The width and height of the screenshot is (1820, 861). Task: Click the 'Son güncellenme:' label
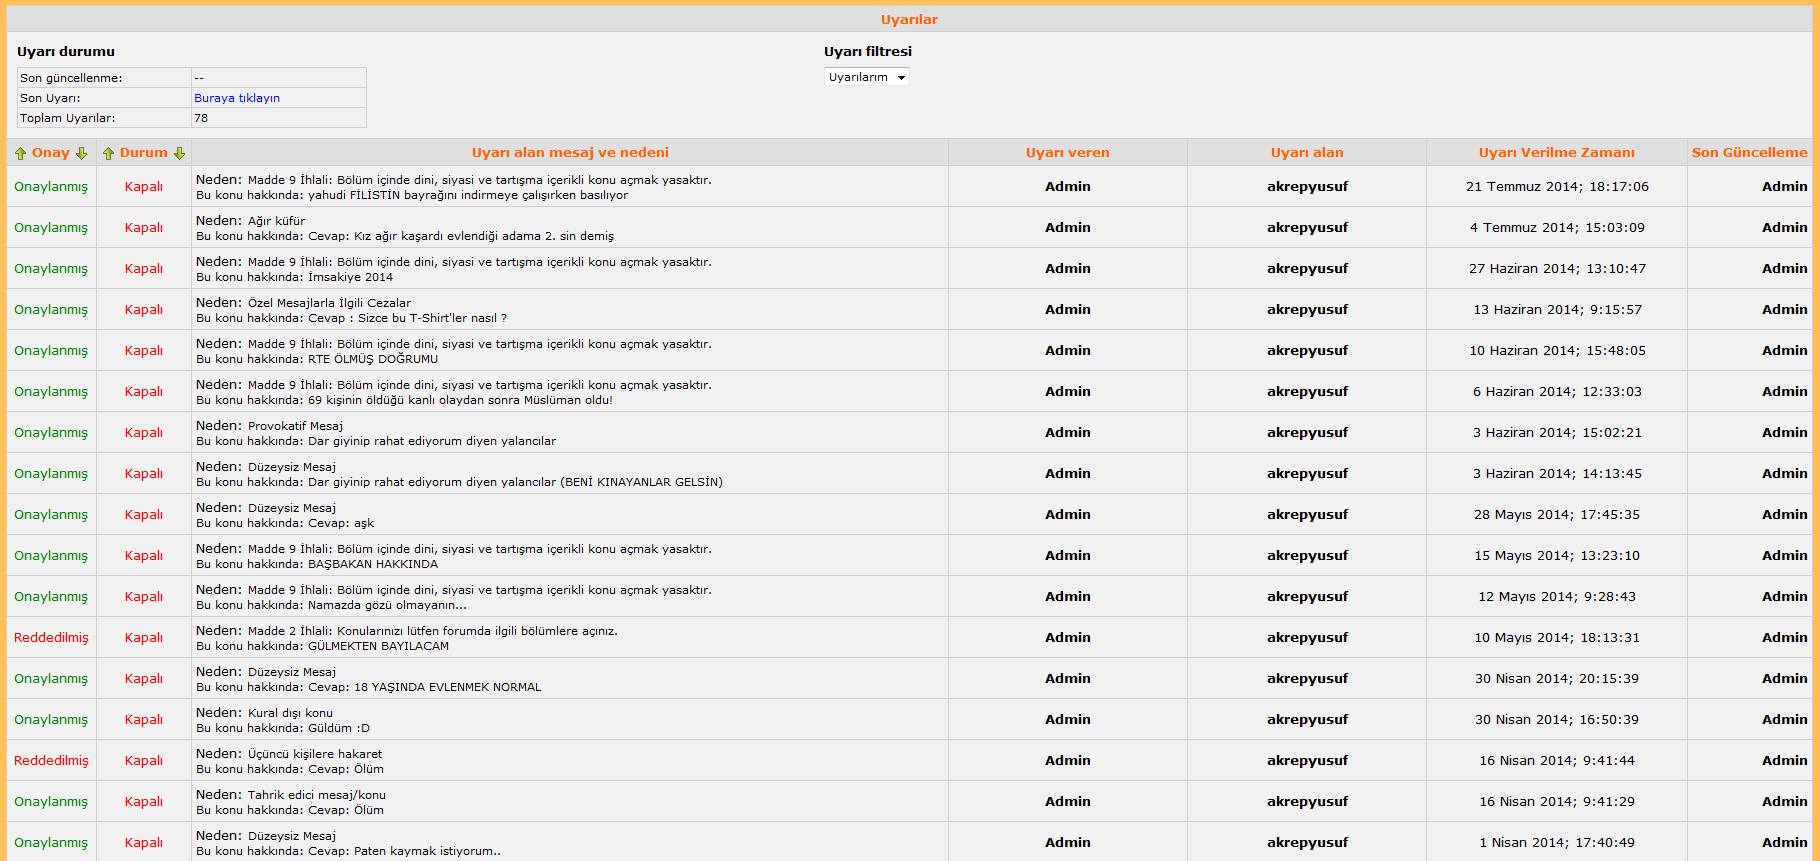71,78
